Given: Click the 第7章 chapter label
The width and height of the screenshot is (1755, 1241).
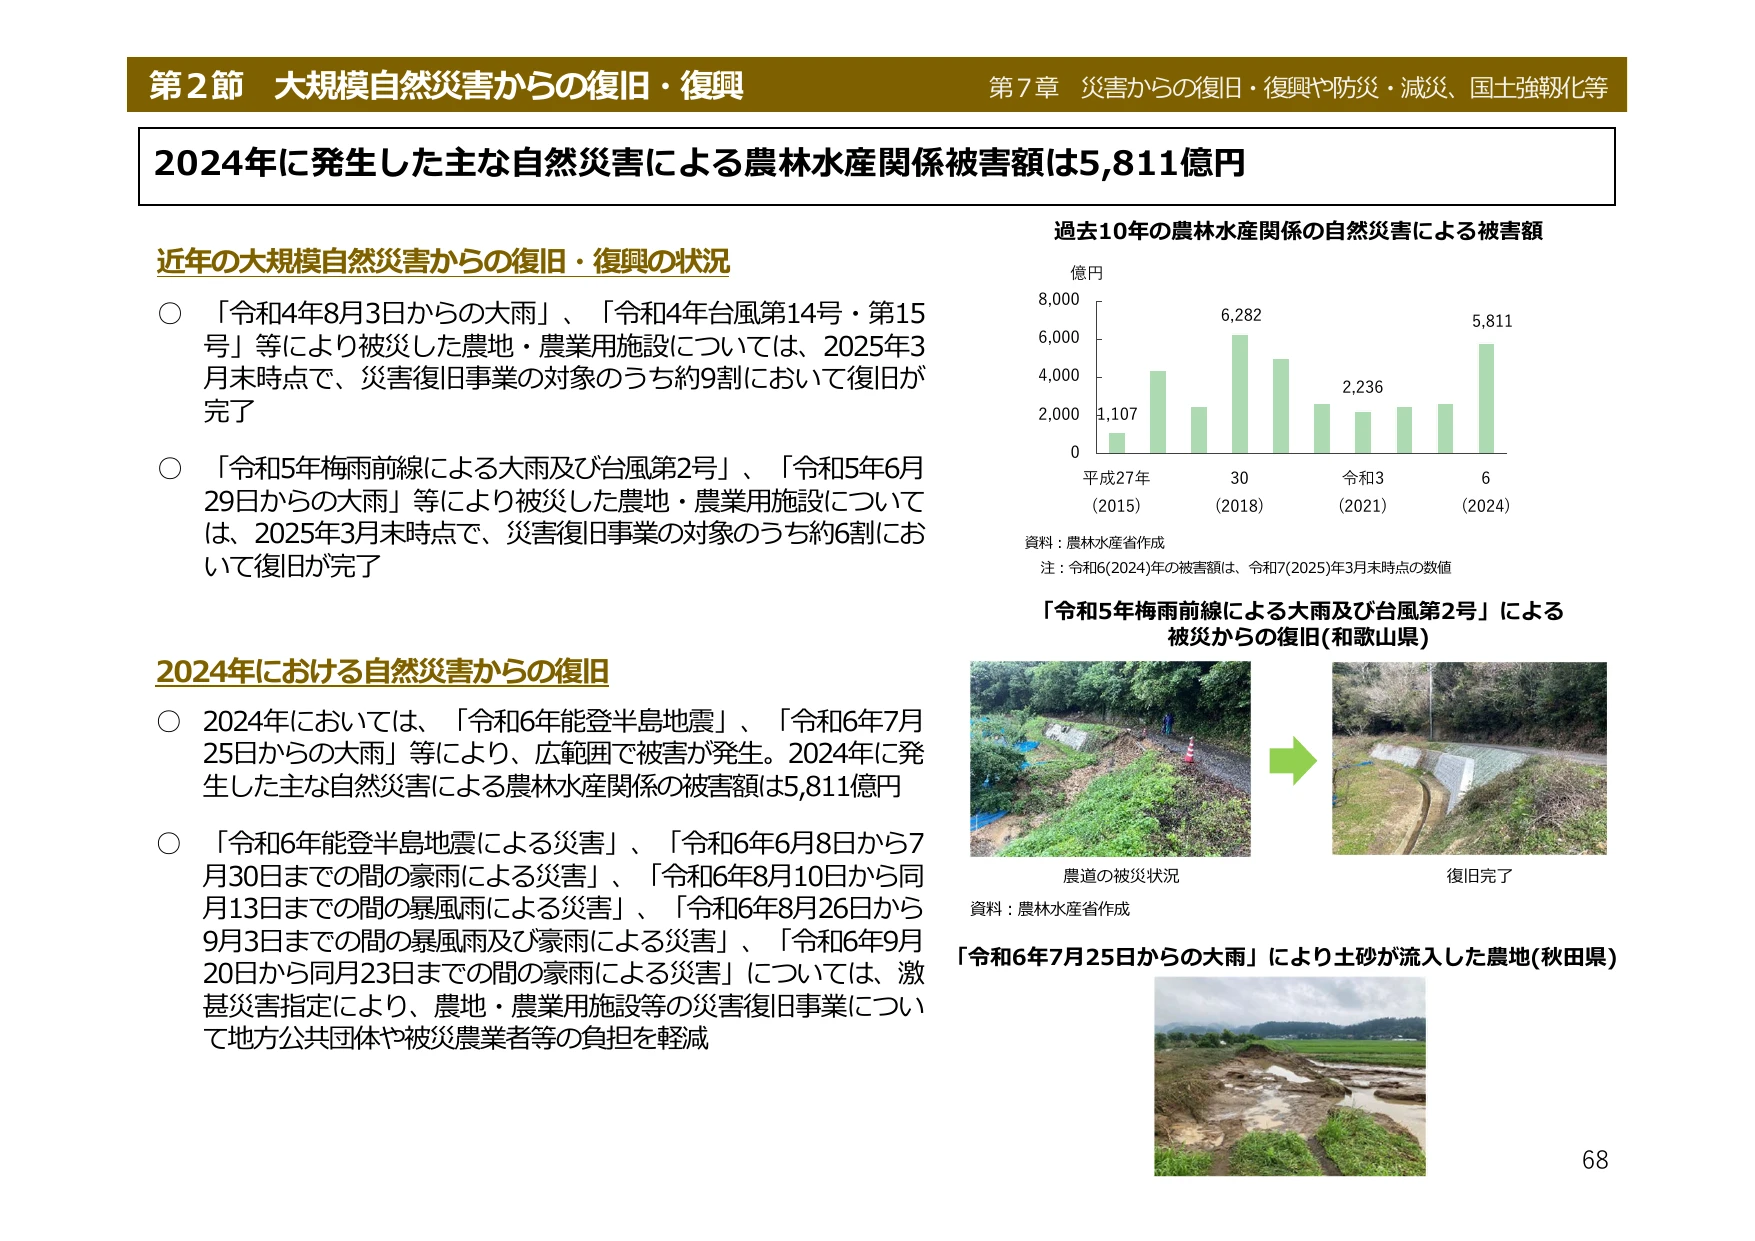Looking at the screenshot, I should click(x=1023, y=88).
